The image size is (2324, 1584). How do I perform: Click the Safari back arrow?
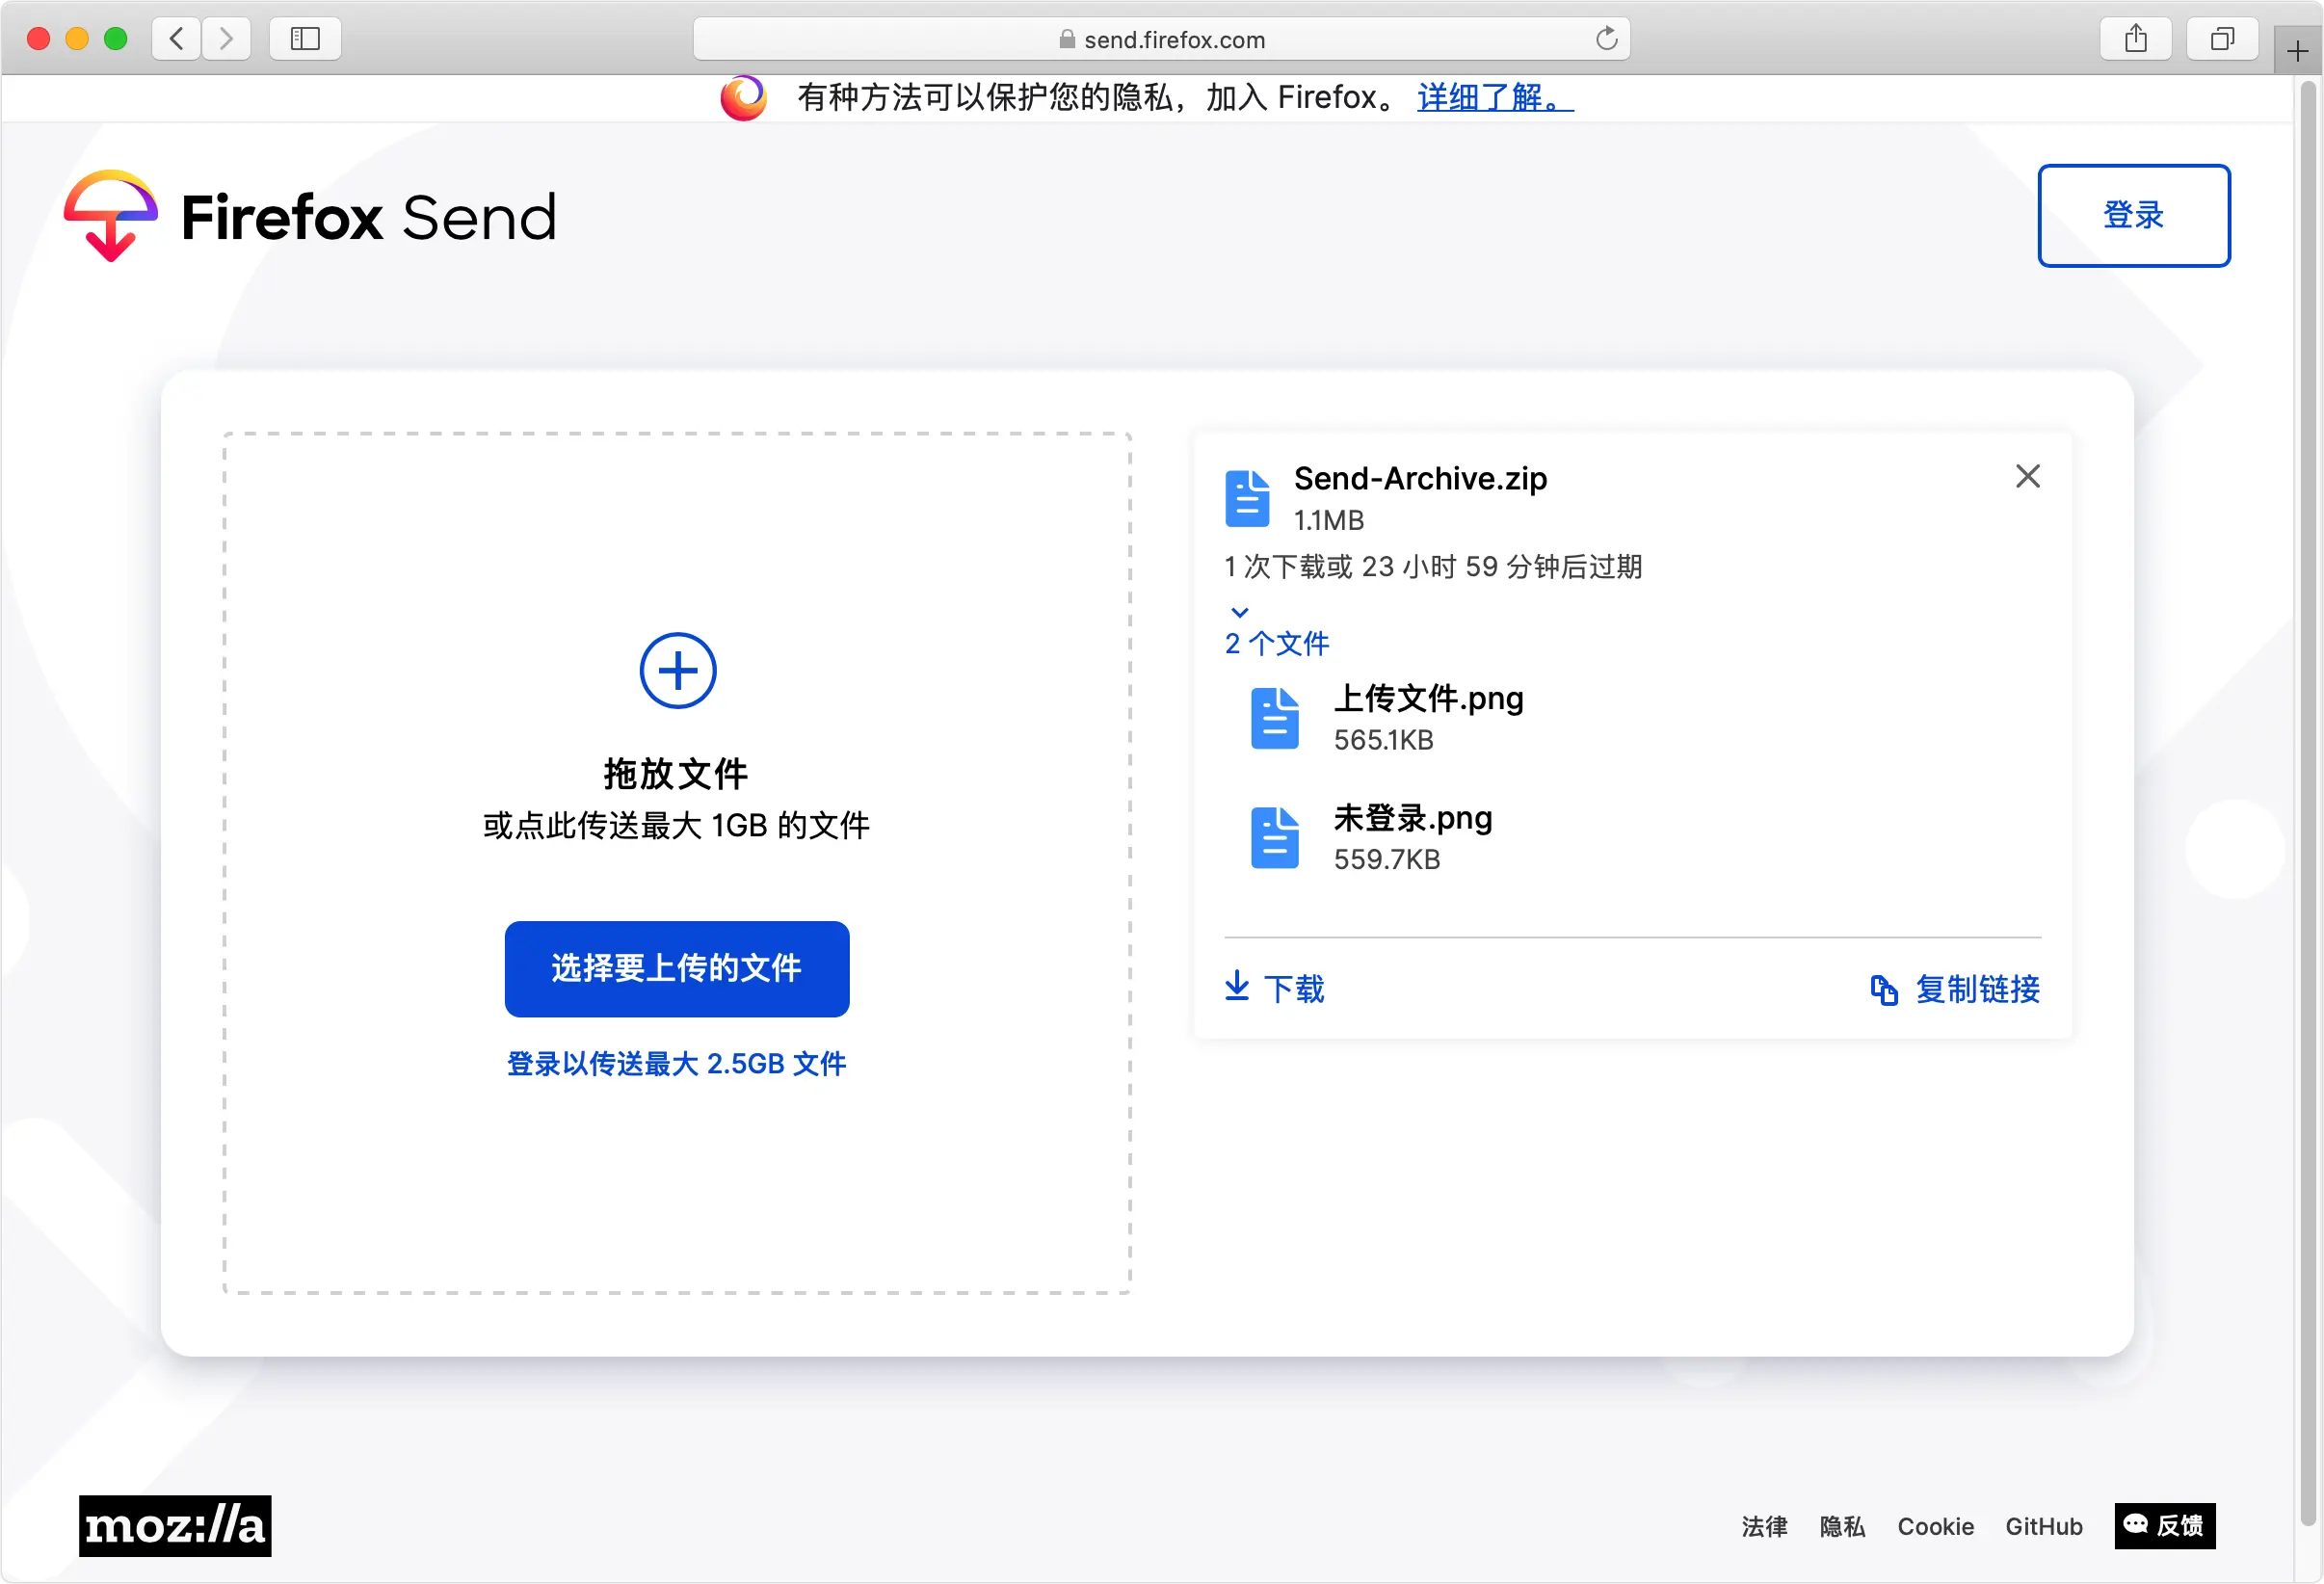pyautogui.click(x=177, y=39)
